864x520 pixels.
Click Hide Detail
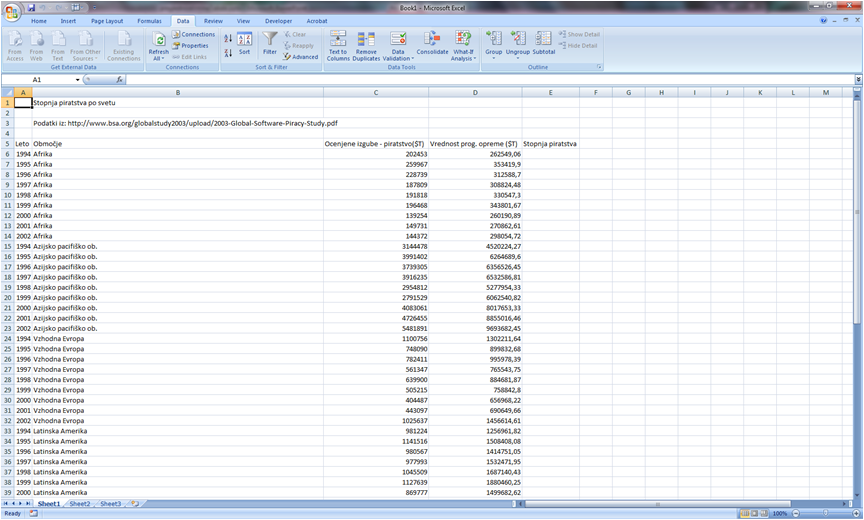click(578, 46)
